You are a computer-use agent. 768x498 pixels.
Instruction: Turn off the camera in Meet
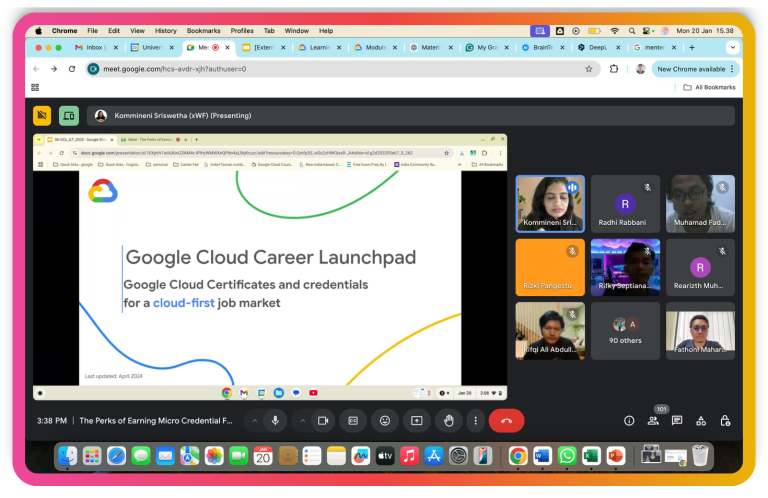(x=323, y=421)
